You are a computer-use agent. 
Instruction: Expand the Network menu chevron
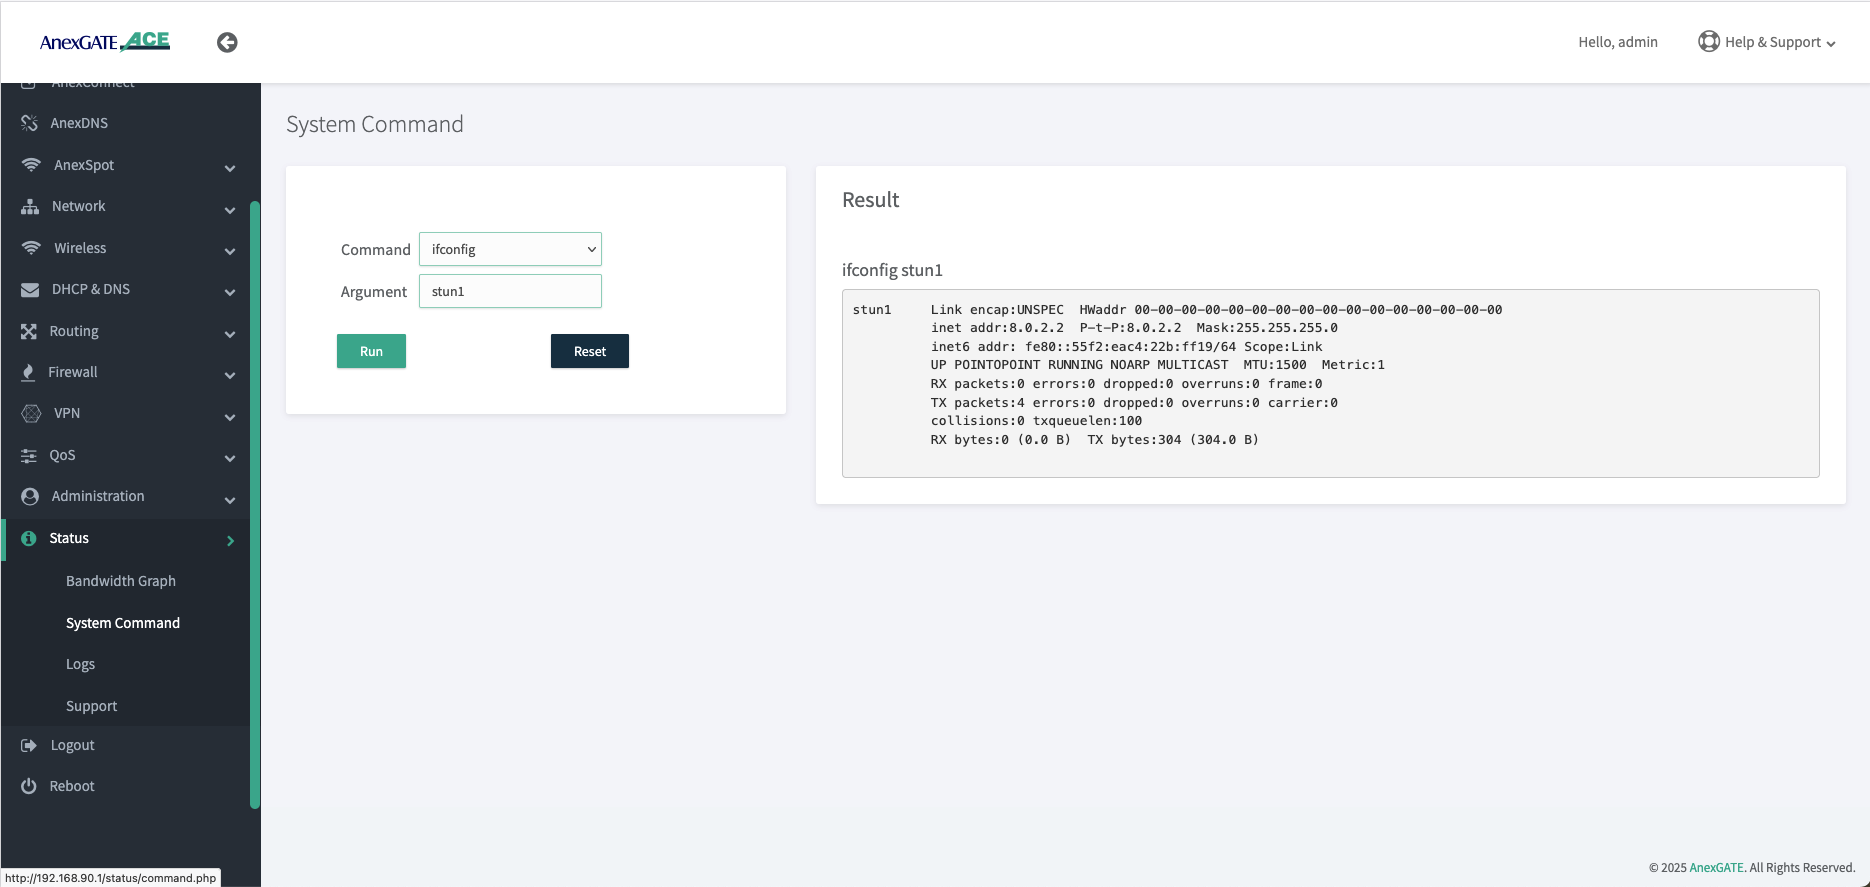pyautogui.click(x=230, y=209)
